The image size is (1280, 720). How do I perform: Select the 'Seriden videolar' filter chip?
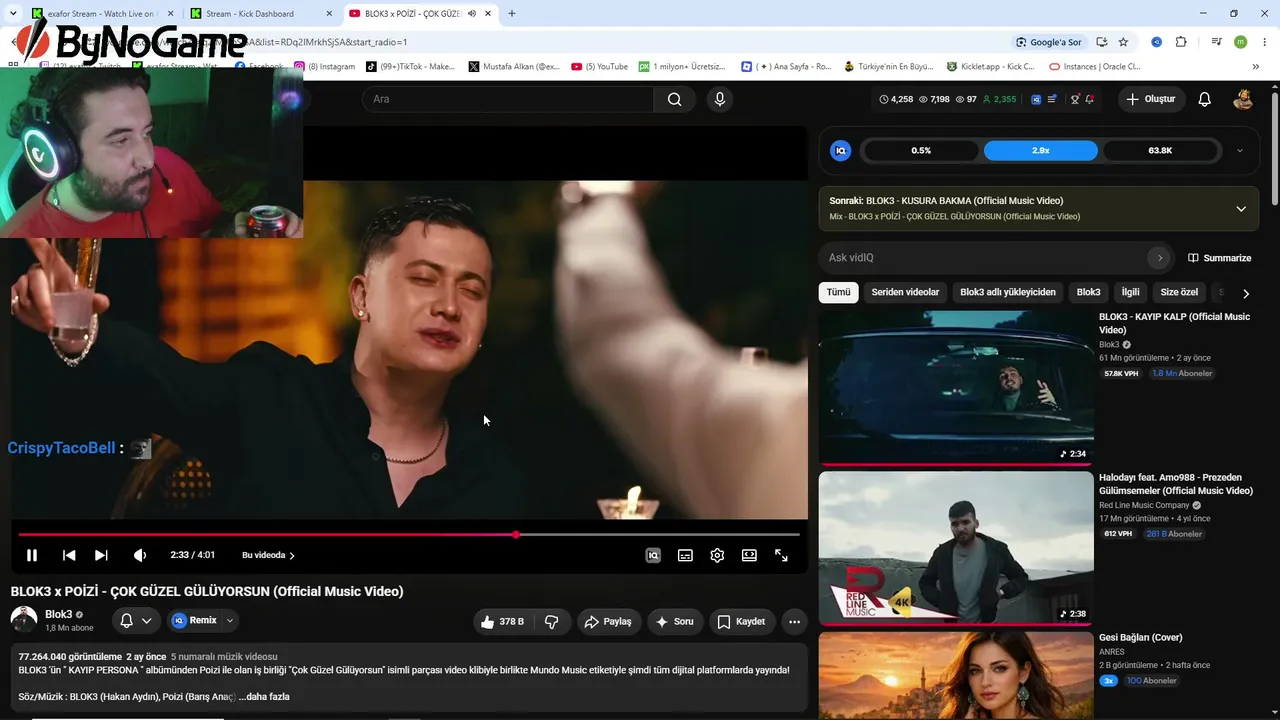tap(905, 292)
